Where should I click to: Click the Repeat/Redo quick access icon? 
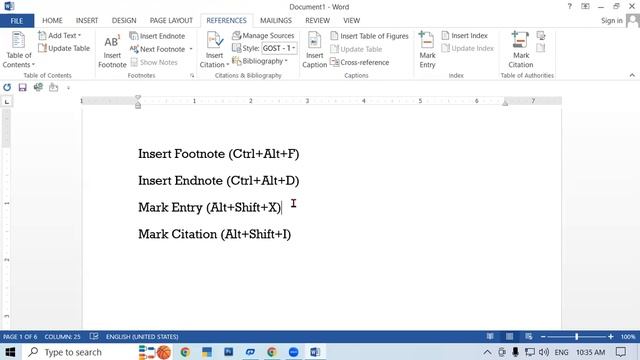tap(7, 87)
